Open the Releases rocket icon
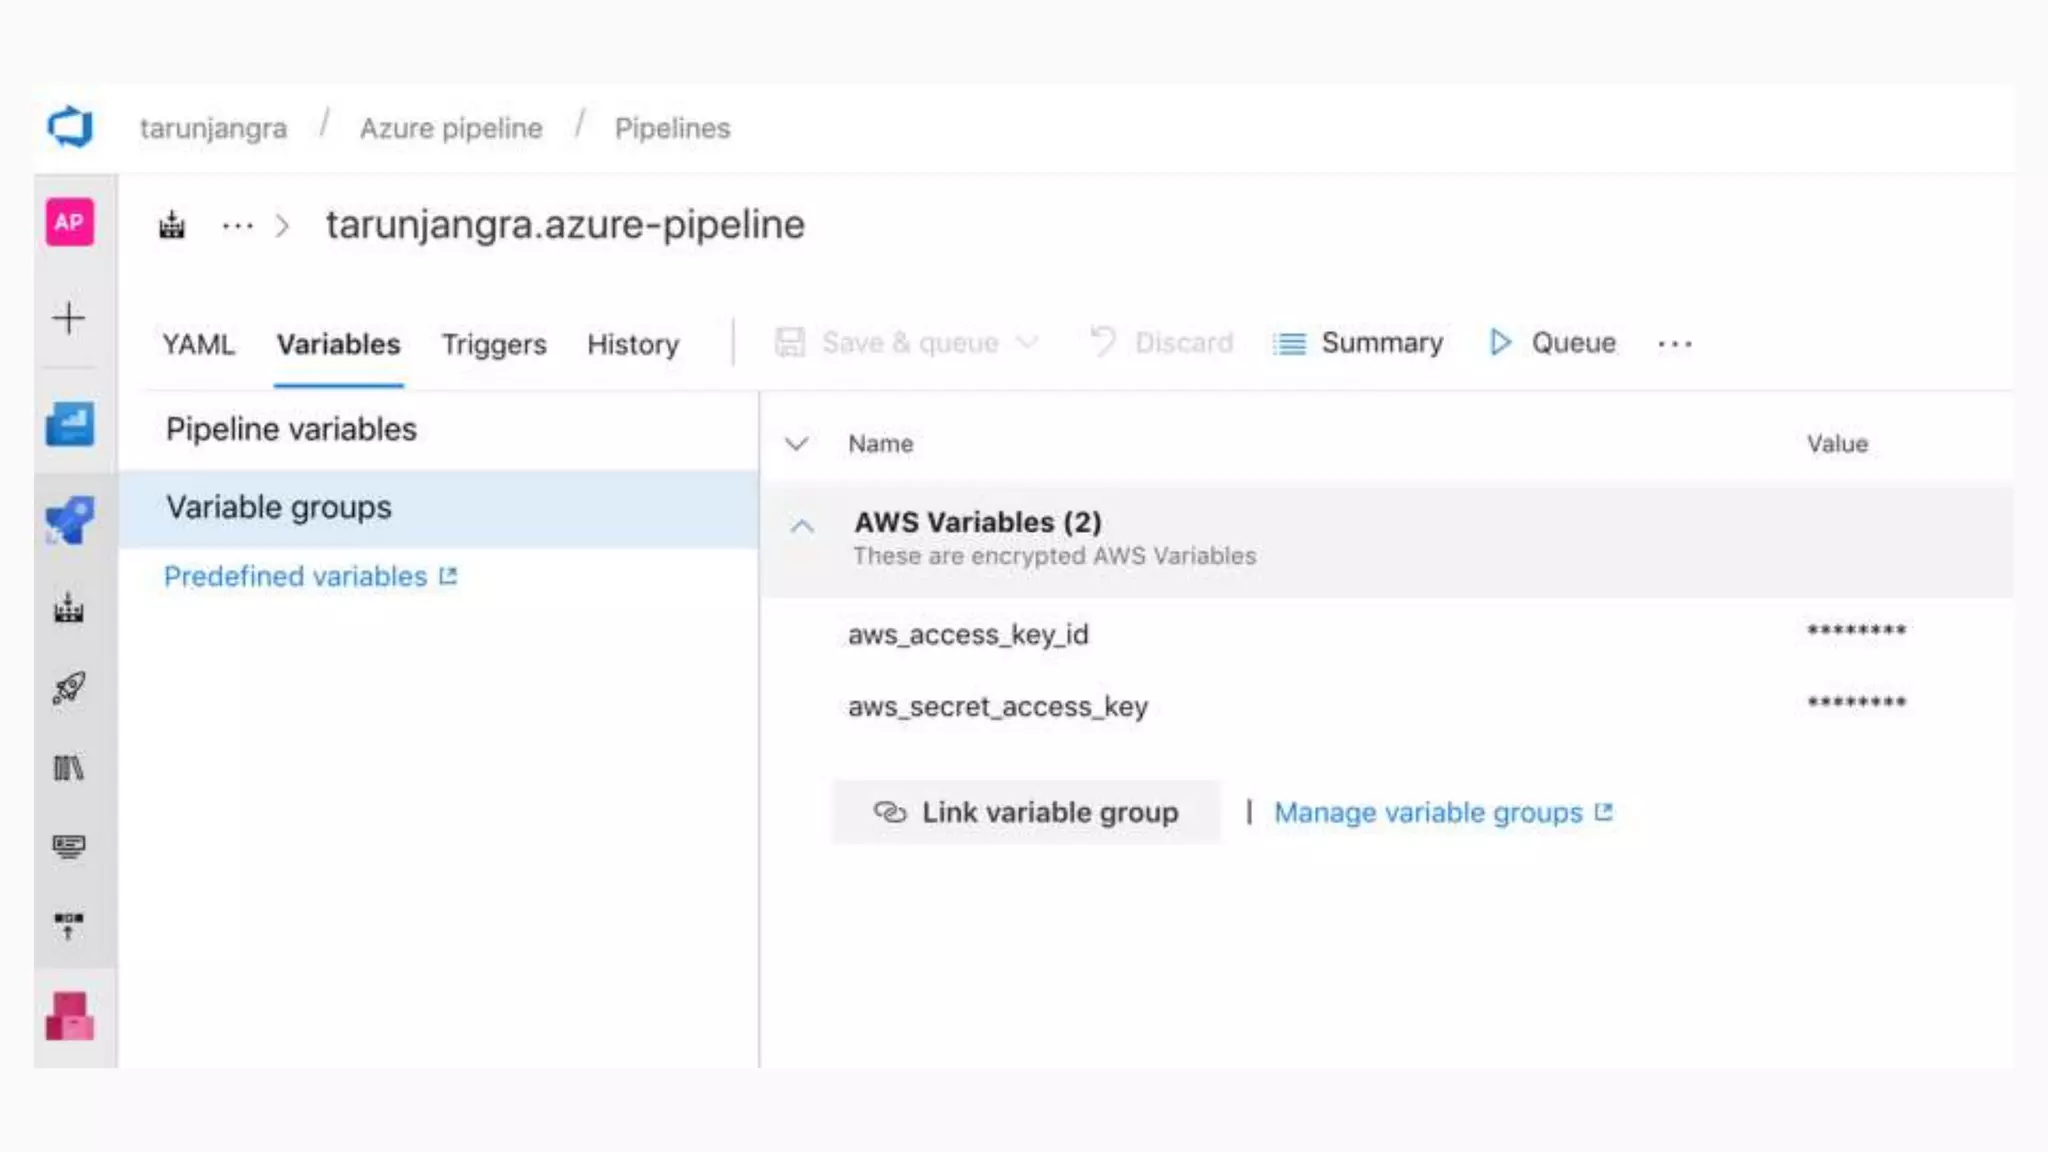2048x1152 pixels. pyautogui.click(x=69, y=688)
